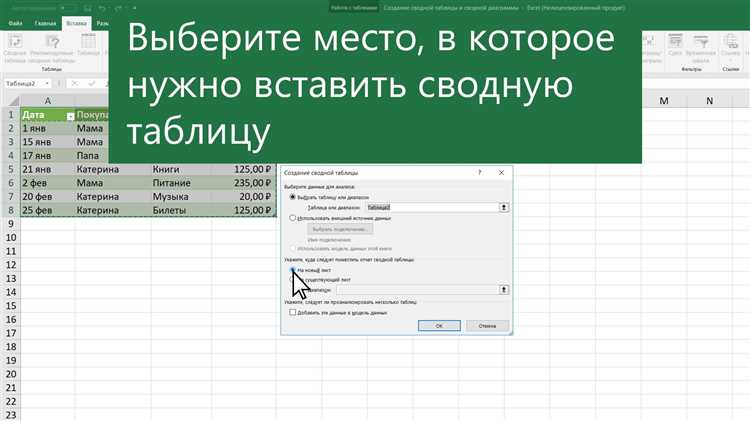Image resolution: width=750 pixels, height=421 pixels.
Task: Click the Redo icon in quick access toolbar
Action: pyautogui.click(x=118, y=8)
